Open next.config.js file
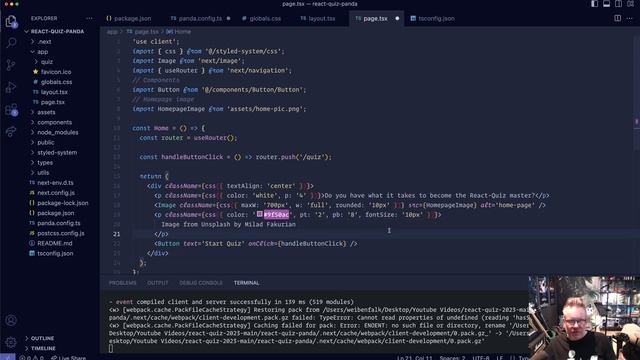The height and width of the screenshot is (360, 640). [56, 193]
